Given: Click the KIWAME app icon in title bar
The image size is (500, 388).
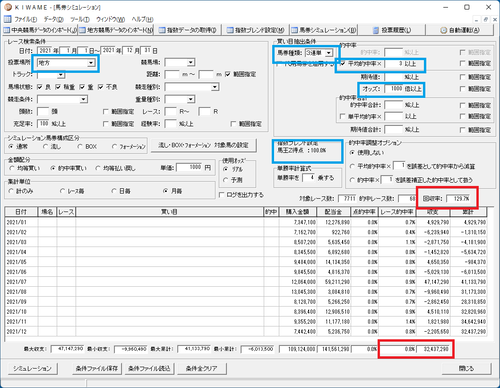Looking at the screenshot, I should [x=7, y=7].
